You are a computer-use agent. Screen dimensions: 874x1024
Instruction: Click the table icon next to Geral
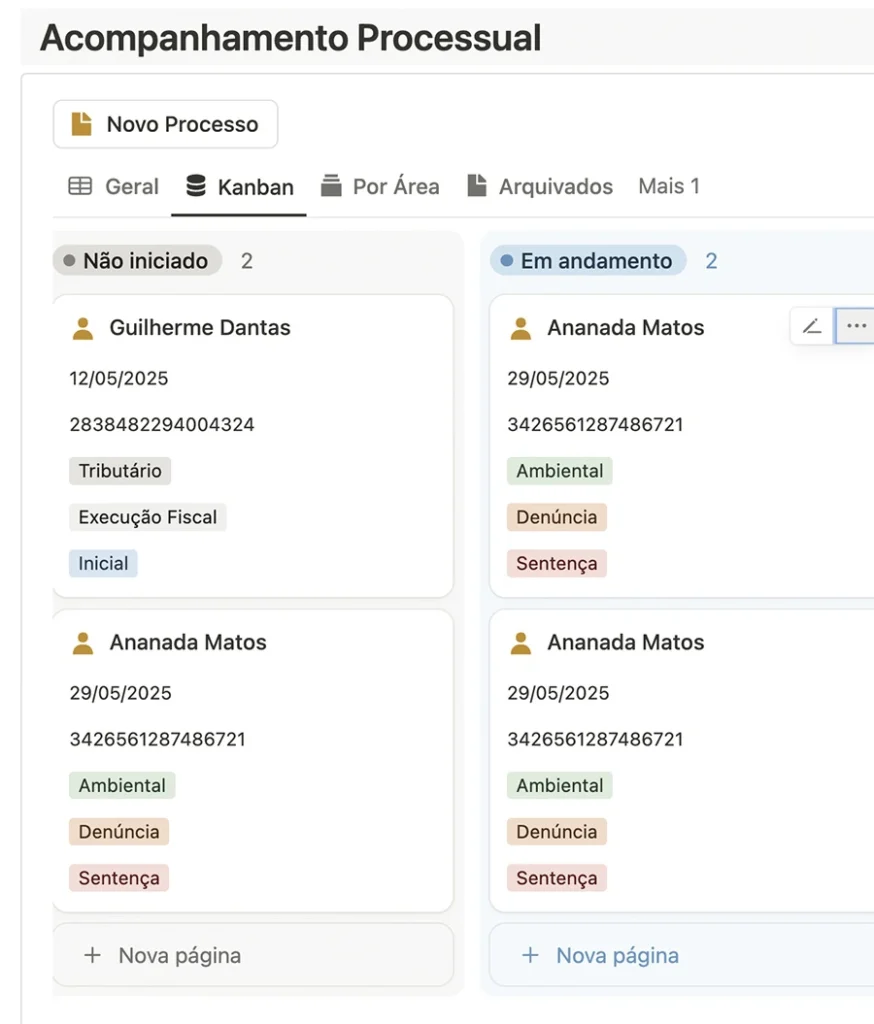(80, 186)
